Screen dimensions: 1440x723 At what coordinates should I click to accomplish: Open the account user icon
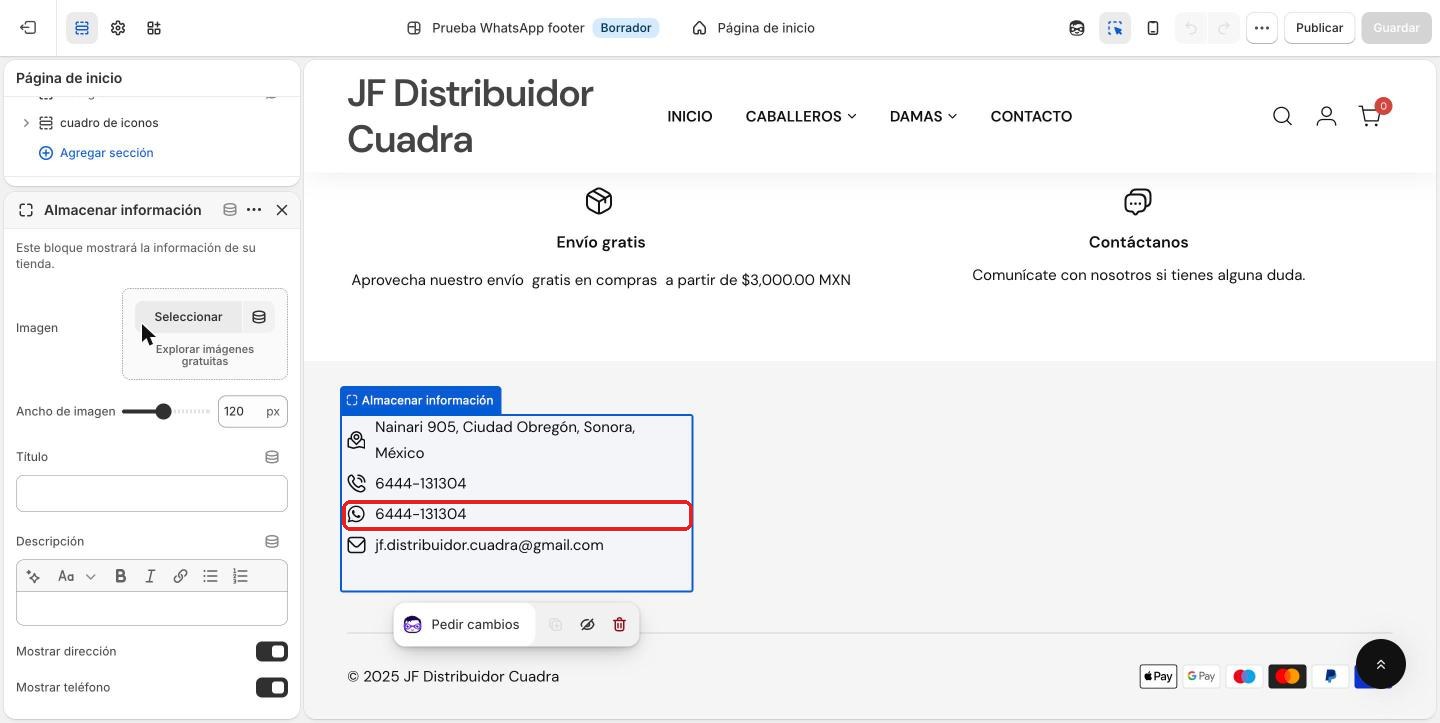tap(1326, 117)
